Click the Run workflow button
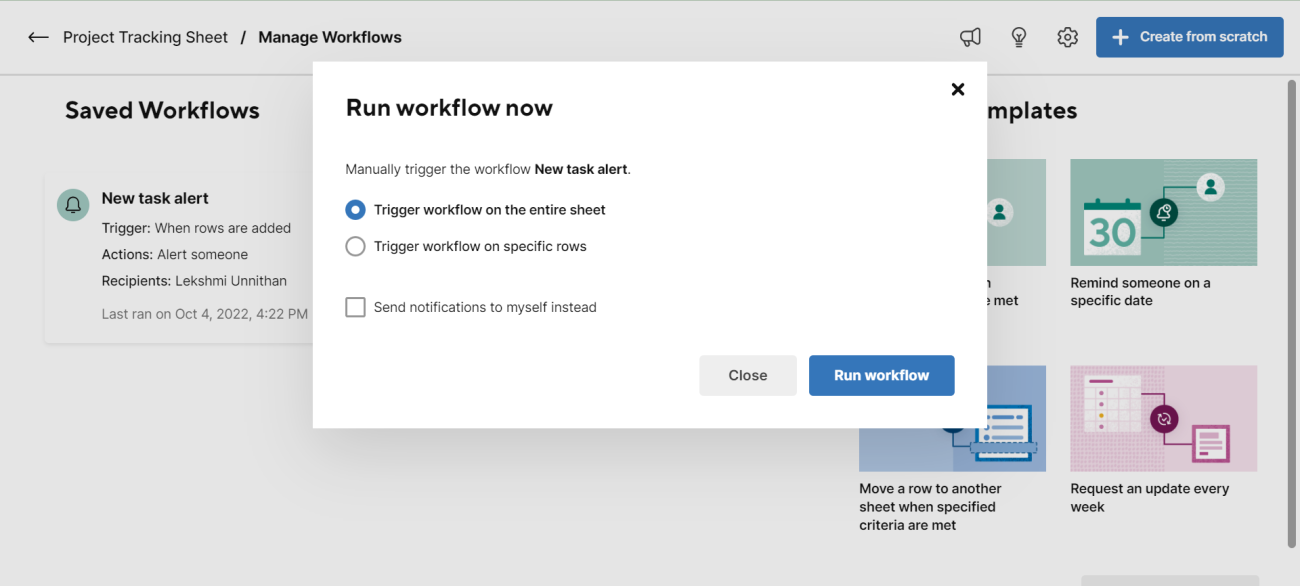1300x586 pixels. point(881,375)
